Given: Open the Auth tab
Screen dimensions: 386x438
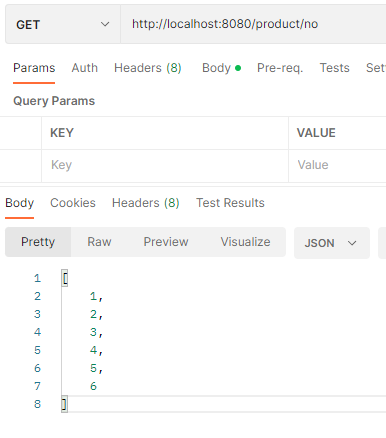Looking at the screenshot, I should tap(85, 68).
